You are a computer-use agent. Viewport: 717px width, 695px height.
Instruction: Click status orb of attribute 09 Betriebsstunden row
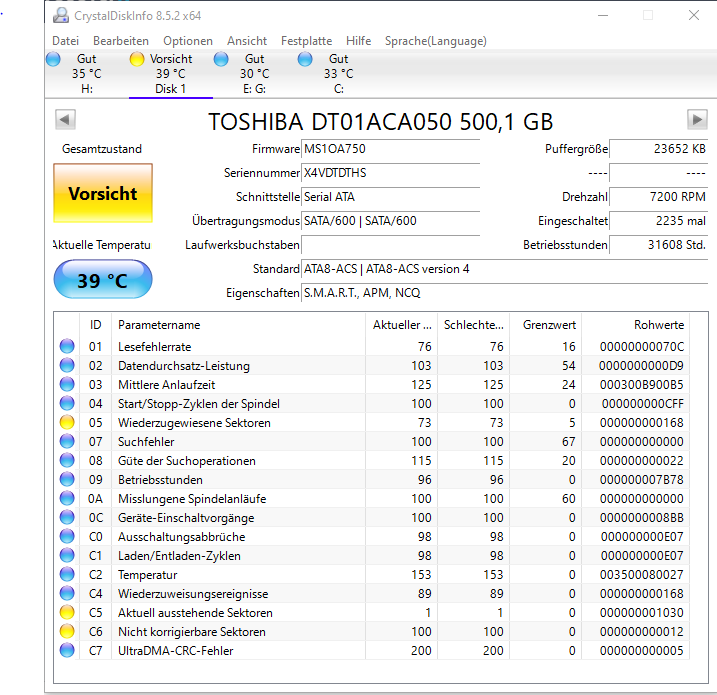67,479
